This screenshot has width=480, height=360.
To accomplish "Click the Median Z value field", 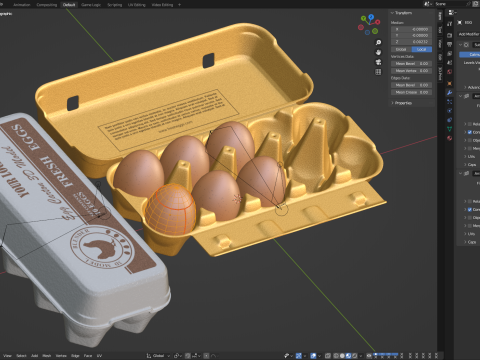I will pos(411,42).
